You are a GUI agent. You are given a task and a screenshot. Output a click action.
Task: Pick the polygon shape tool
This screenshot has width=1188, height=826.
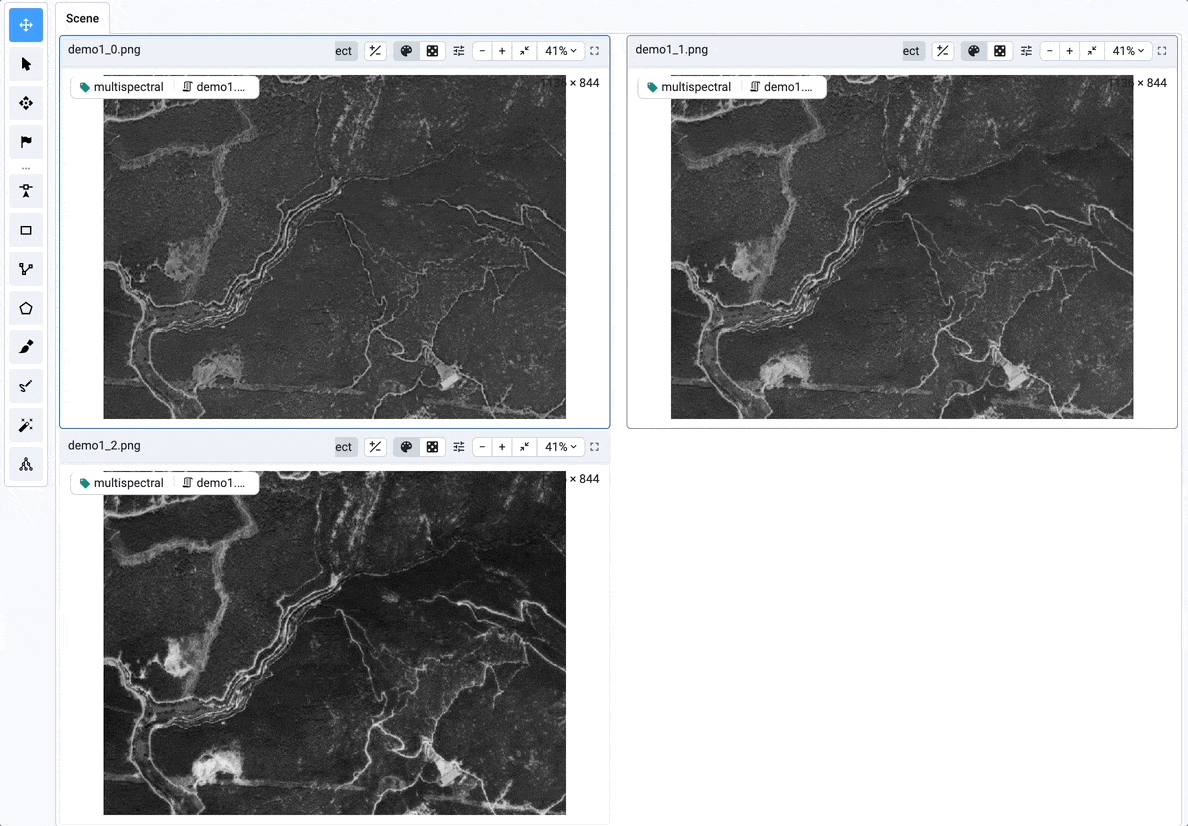click(x=26, y=308)
